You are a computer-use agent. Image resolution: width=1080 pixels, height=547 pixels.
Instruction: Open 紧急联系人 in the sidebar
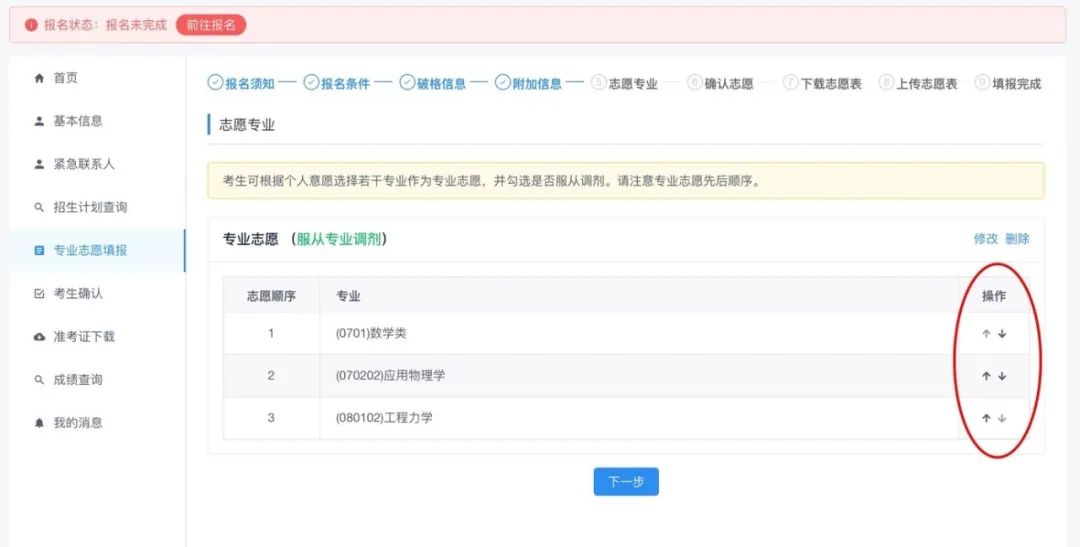coord(98,165)
